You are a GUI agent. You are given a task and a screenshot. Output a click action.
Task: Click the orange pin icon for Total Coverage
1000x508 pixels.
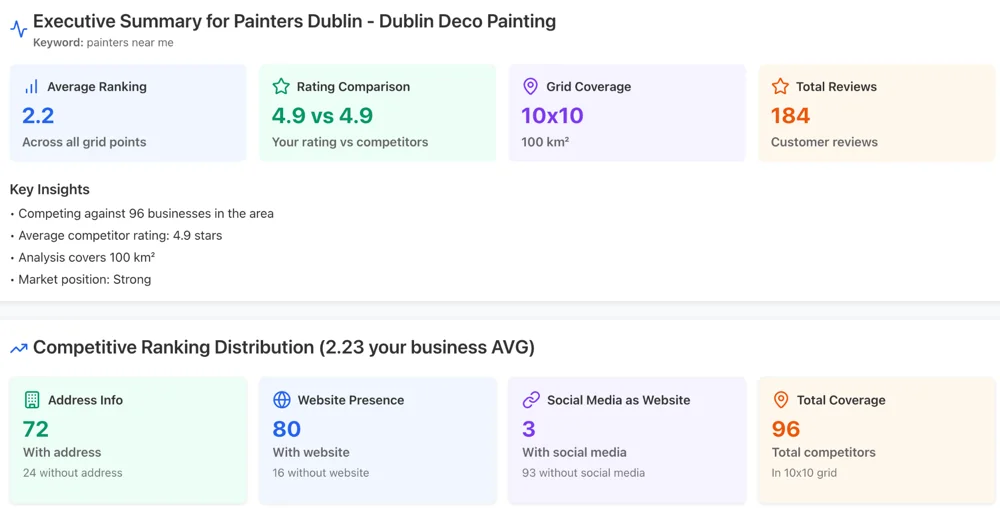pyautogui.click(x=781, y=400)
